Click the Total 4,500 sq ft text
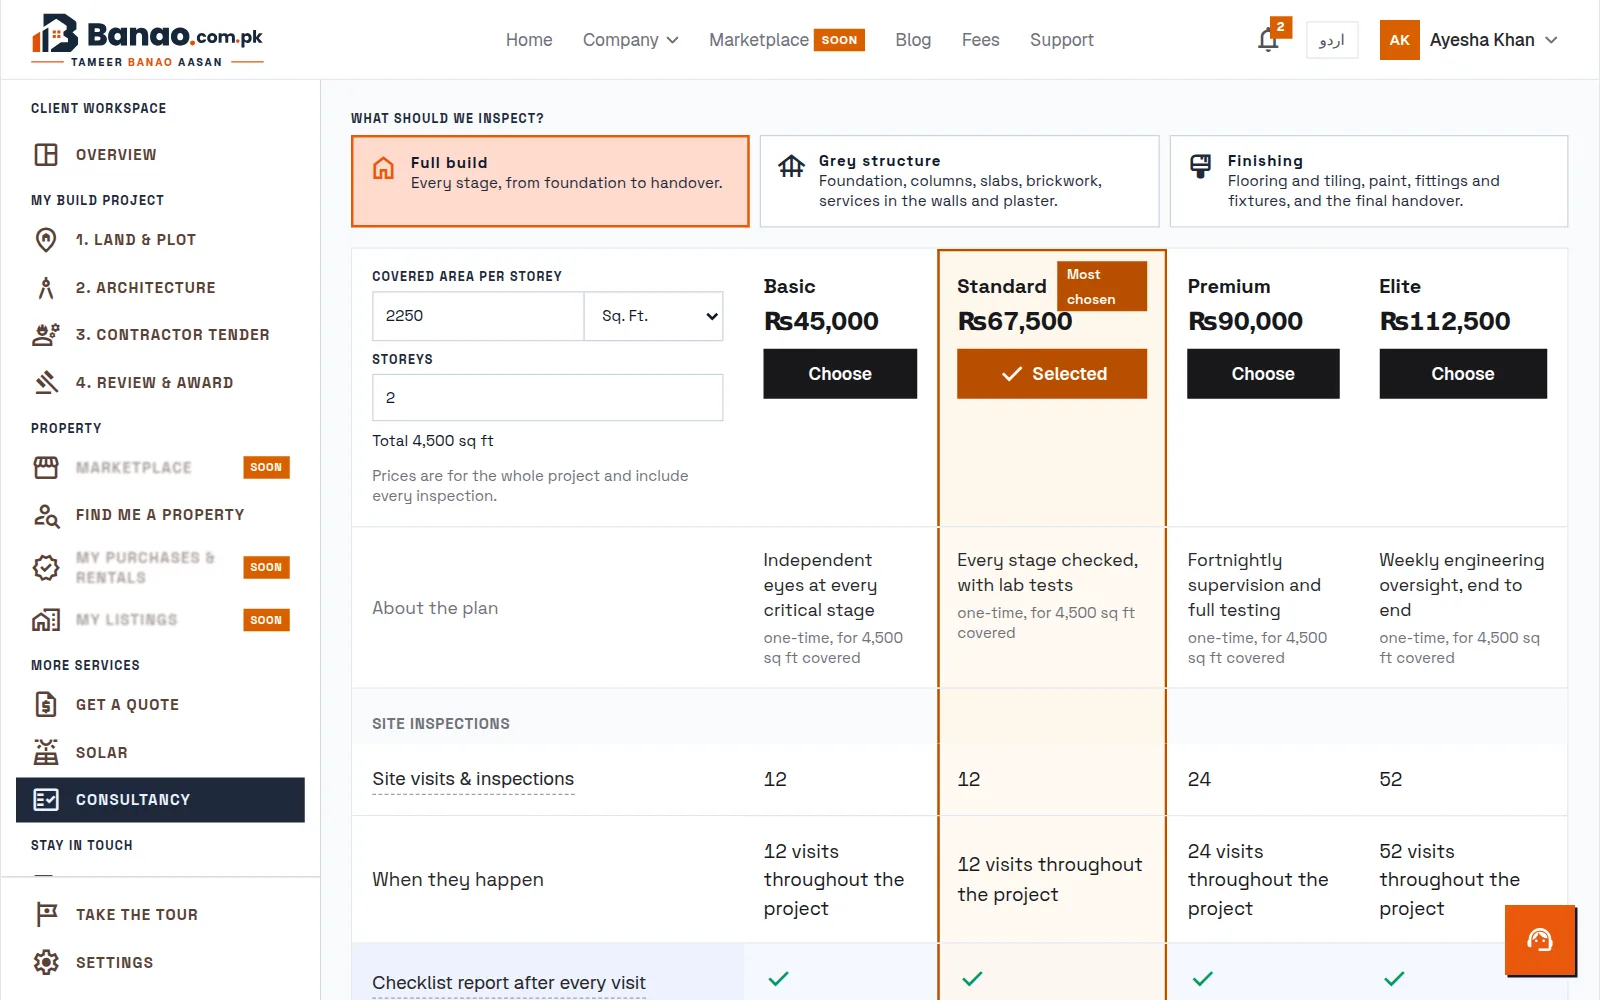This screenshot has width=1600, height=1000. coord(433,441)
